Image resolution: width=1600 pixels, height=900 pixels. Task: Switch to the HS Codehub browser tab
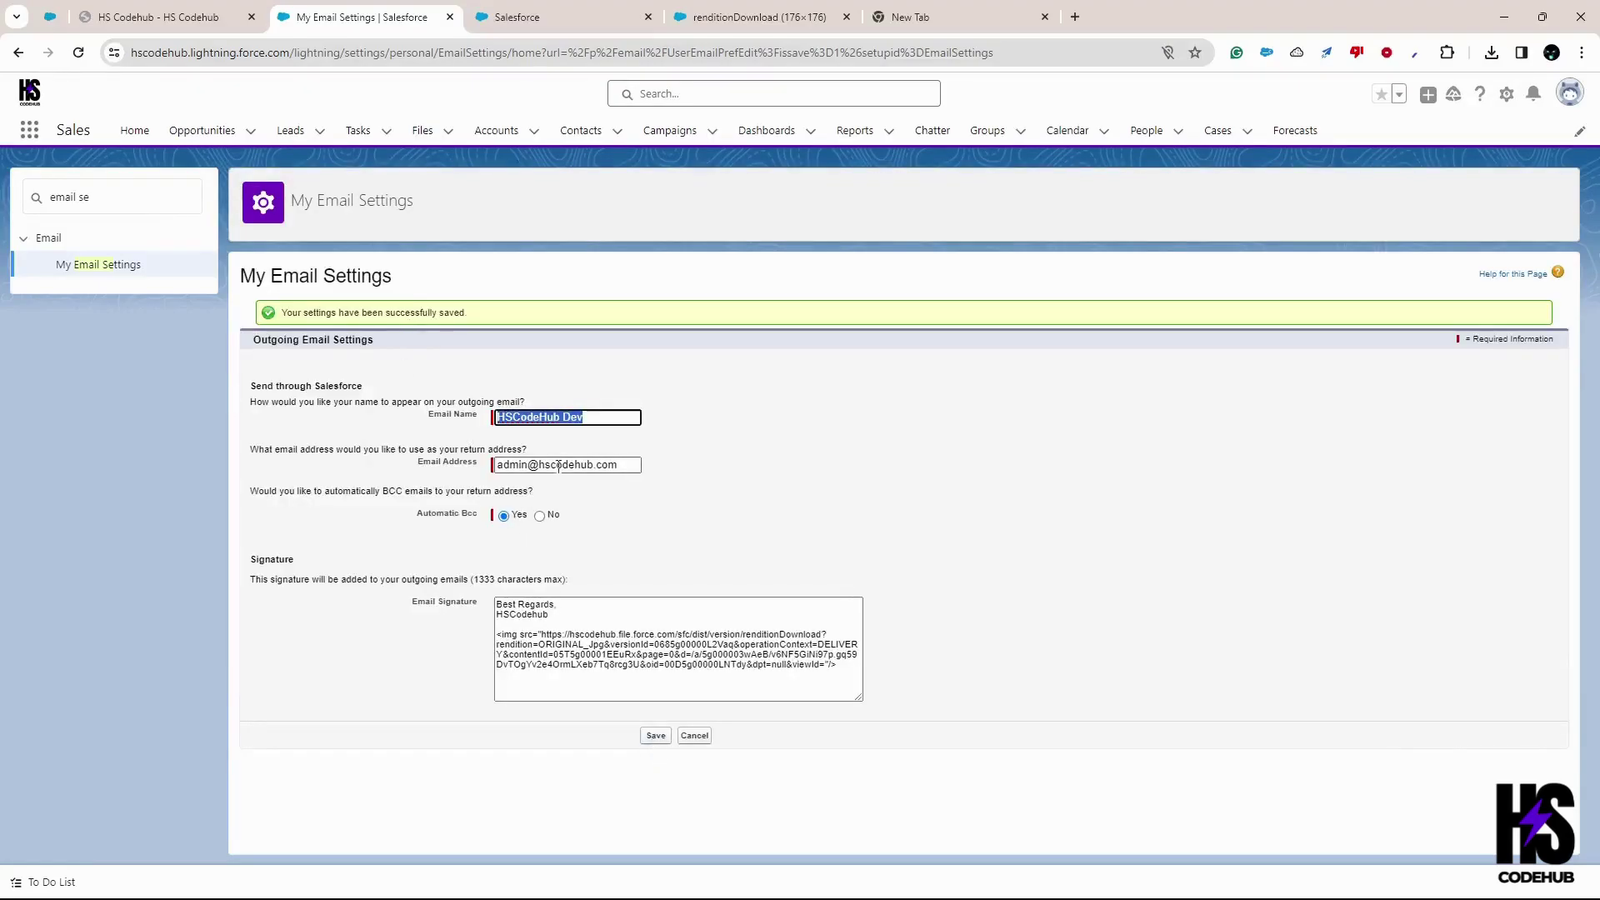[x=166, y=17]
